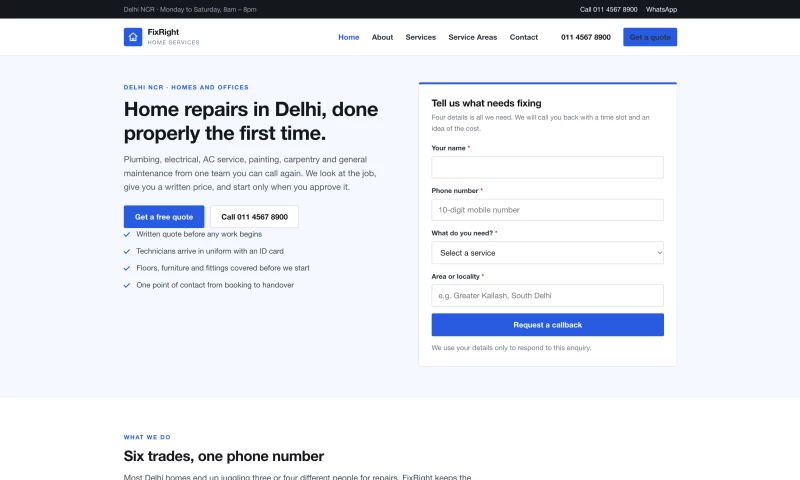Click the Get a free quote button
Image resolution: width=800 pixels, height=480 pixels.
164,217
